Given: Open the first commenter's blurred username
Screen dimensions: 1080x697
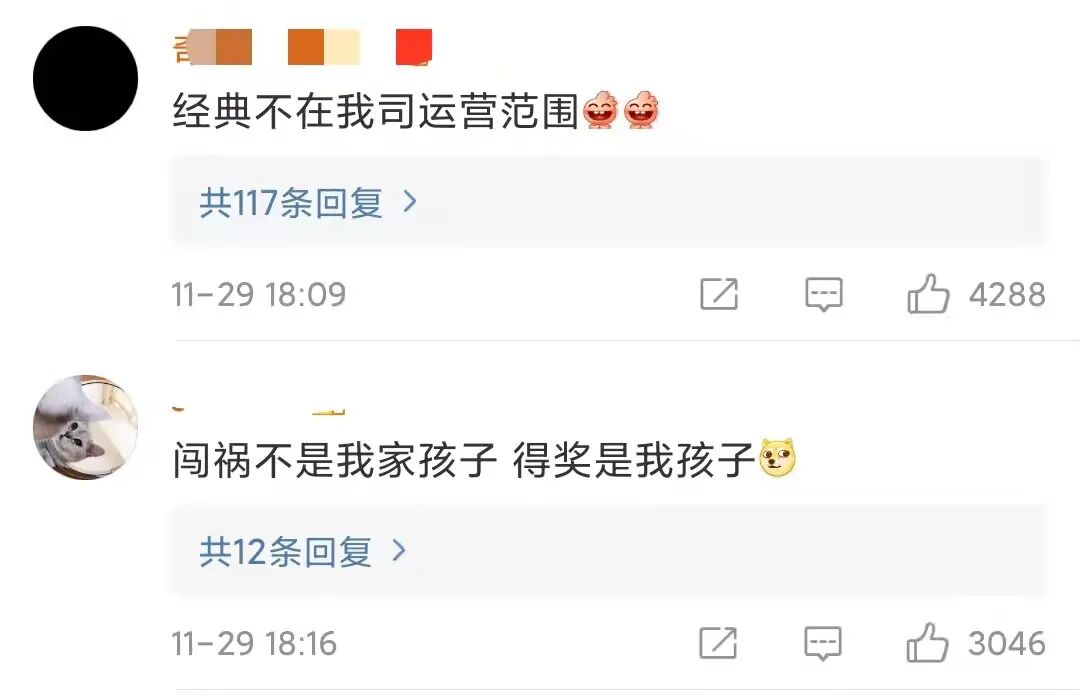Looking at the screenshot, I should (303, 47).
